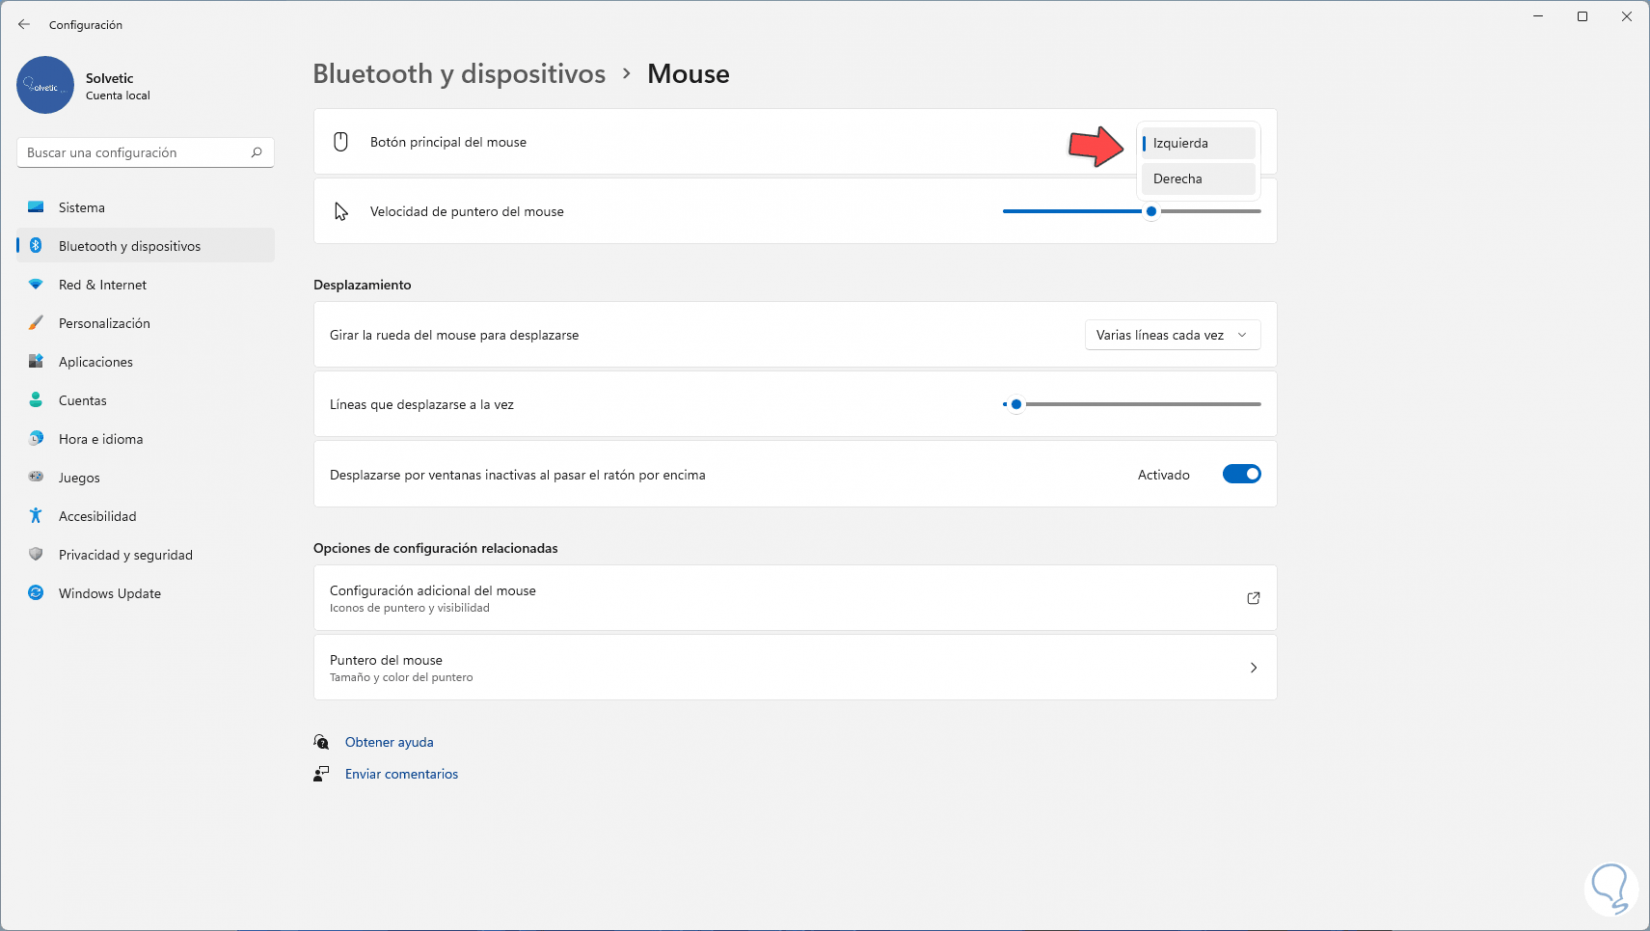Click the Personalización brush icon
Viewport: 1650px width, 931px height.
[36, 323]
